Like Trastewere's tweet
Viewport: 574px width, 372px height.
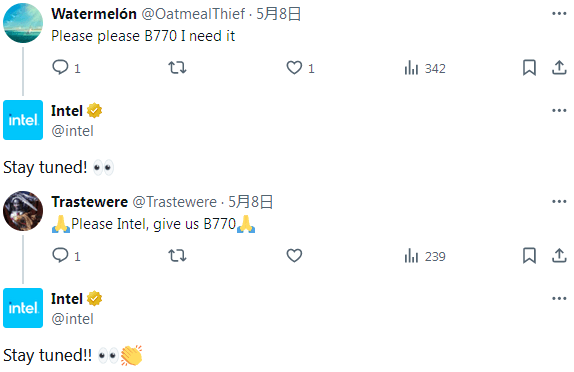(294, 256)
